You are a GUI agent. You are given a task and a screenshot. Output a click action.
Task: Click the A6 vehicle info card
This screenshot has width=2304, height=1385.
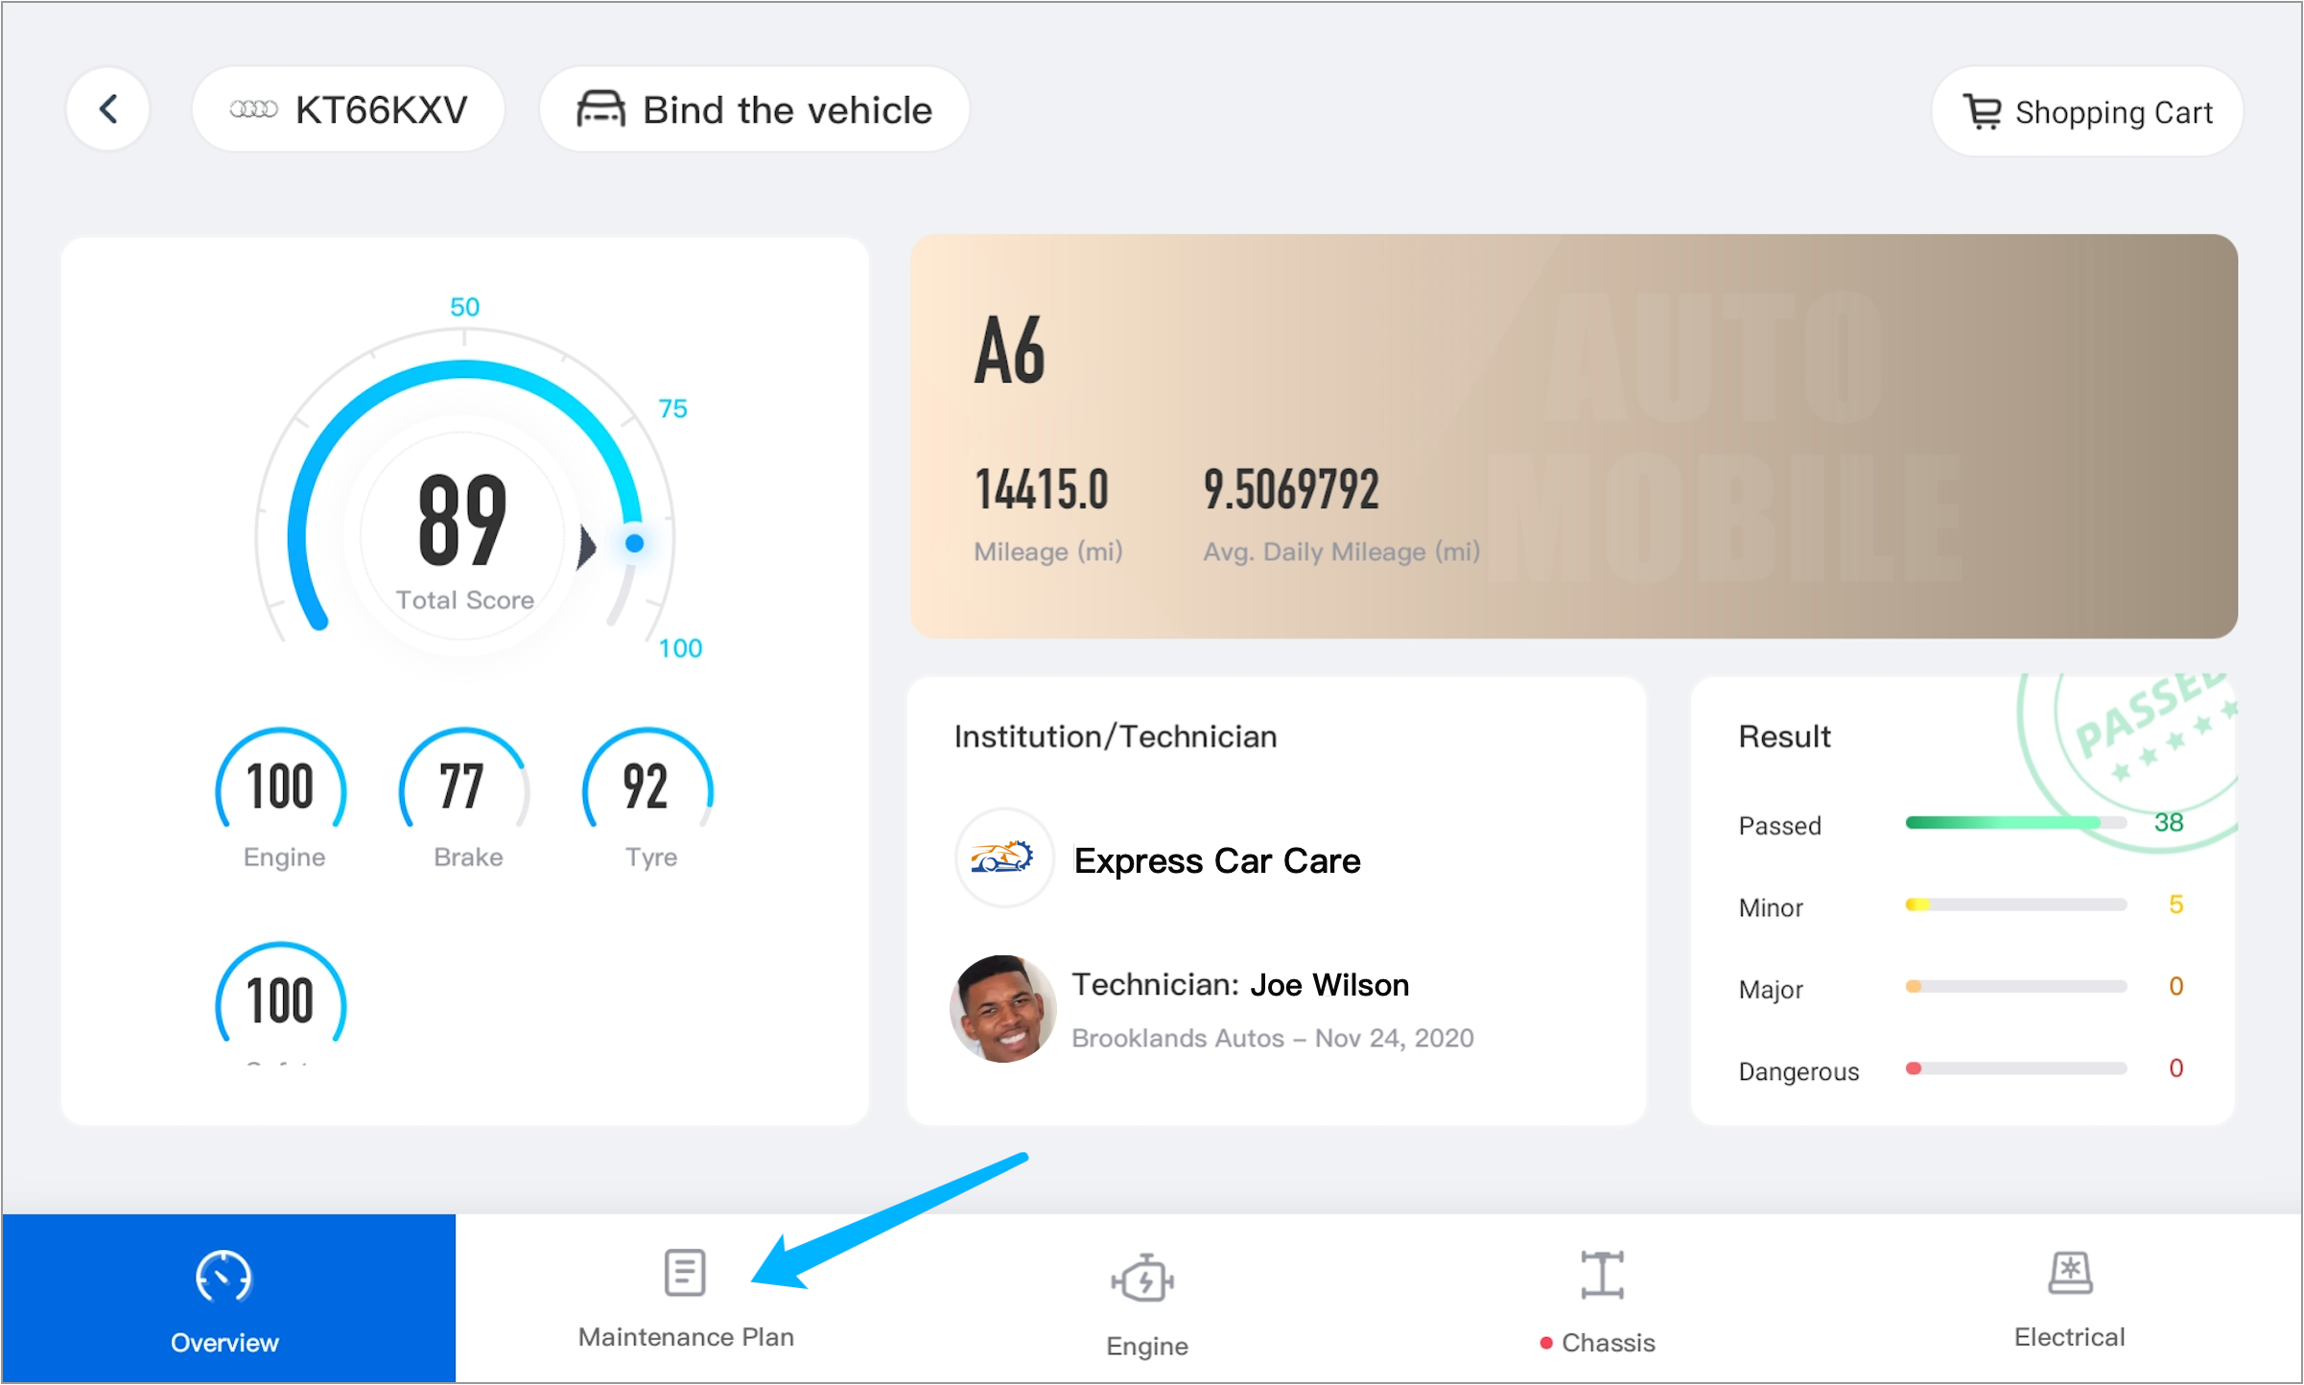pos(1573,436)
